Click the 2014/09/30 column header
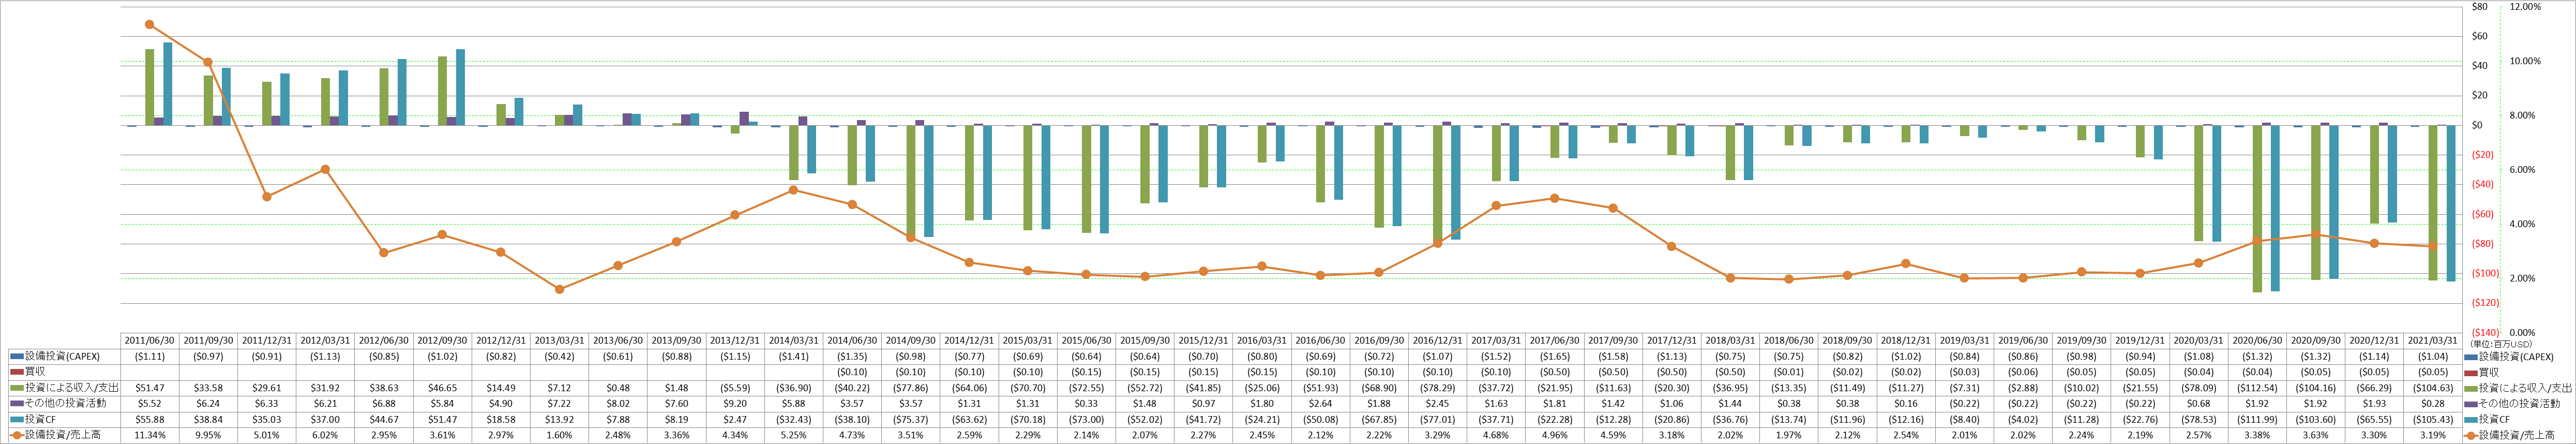The height and width of the screenshot is (444, 2576). [x=911, y=340]
